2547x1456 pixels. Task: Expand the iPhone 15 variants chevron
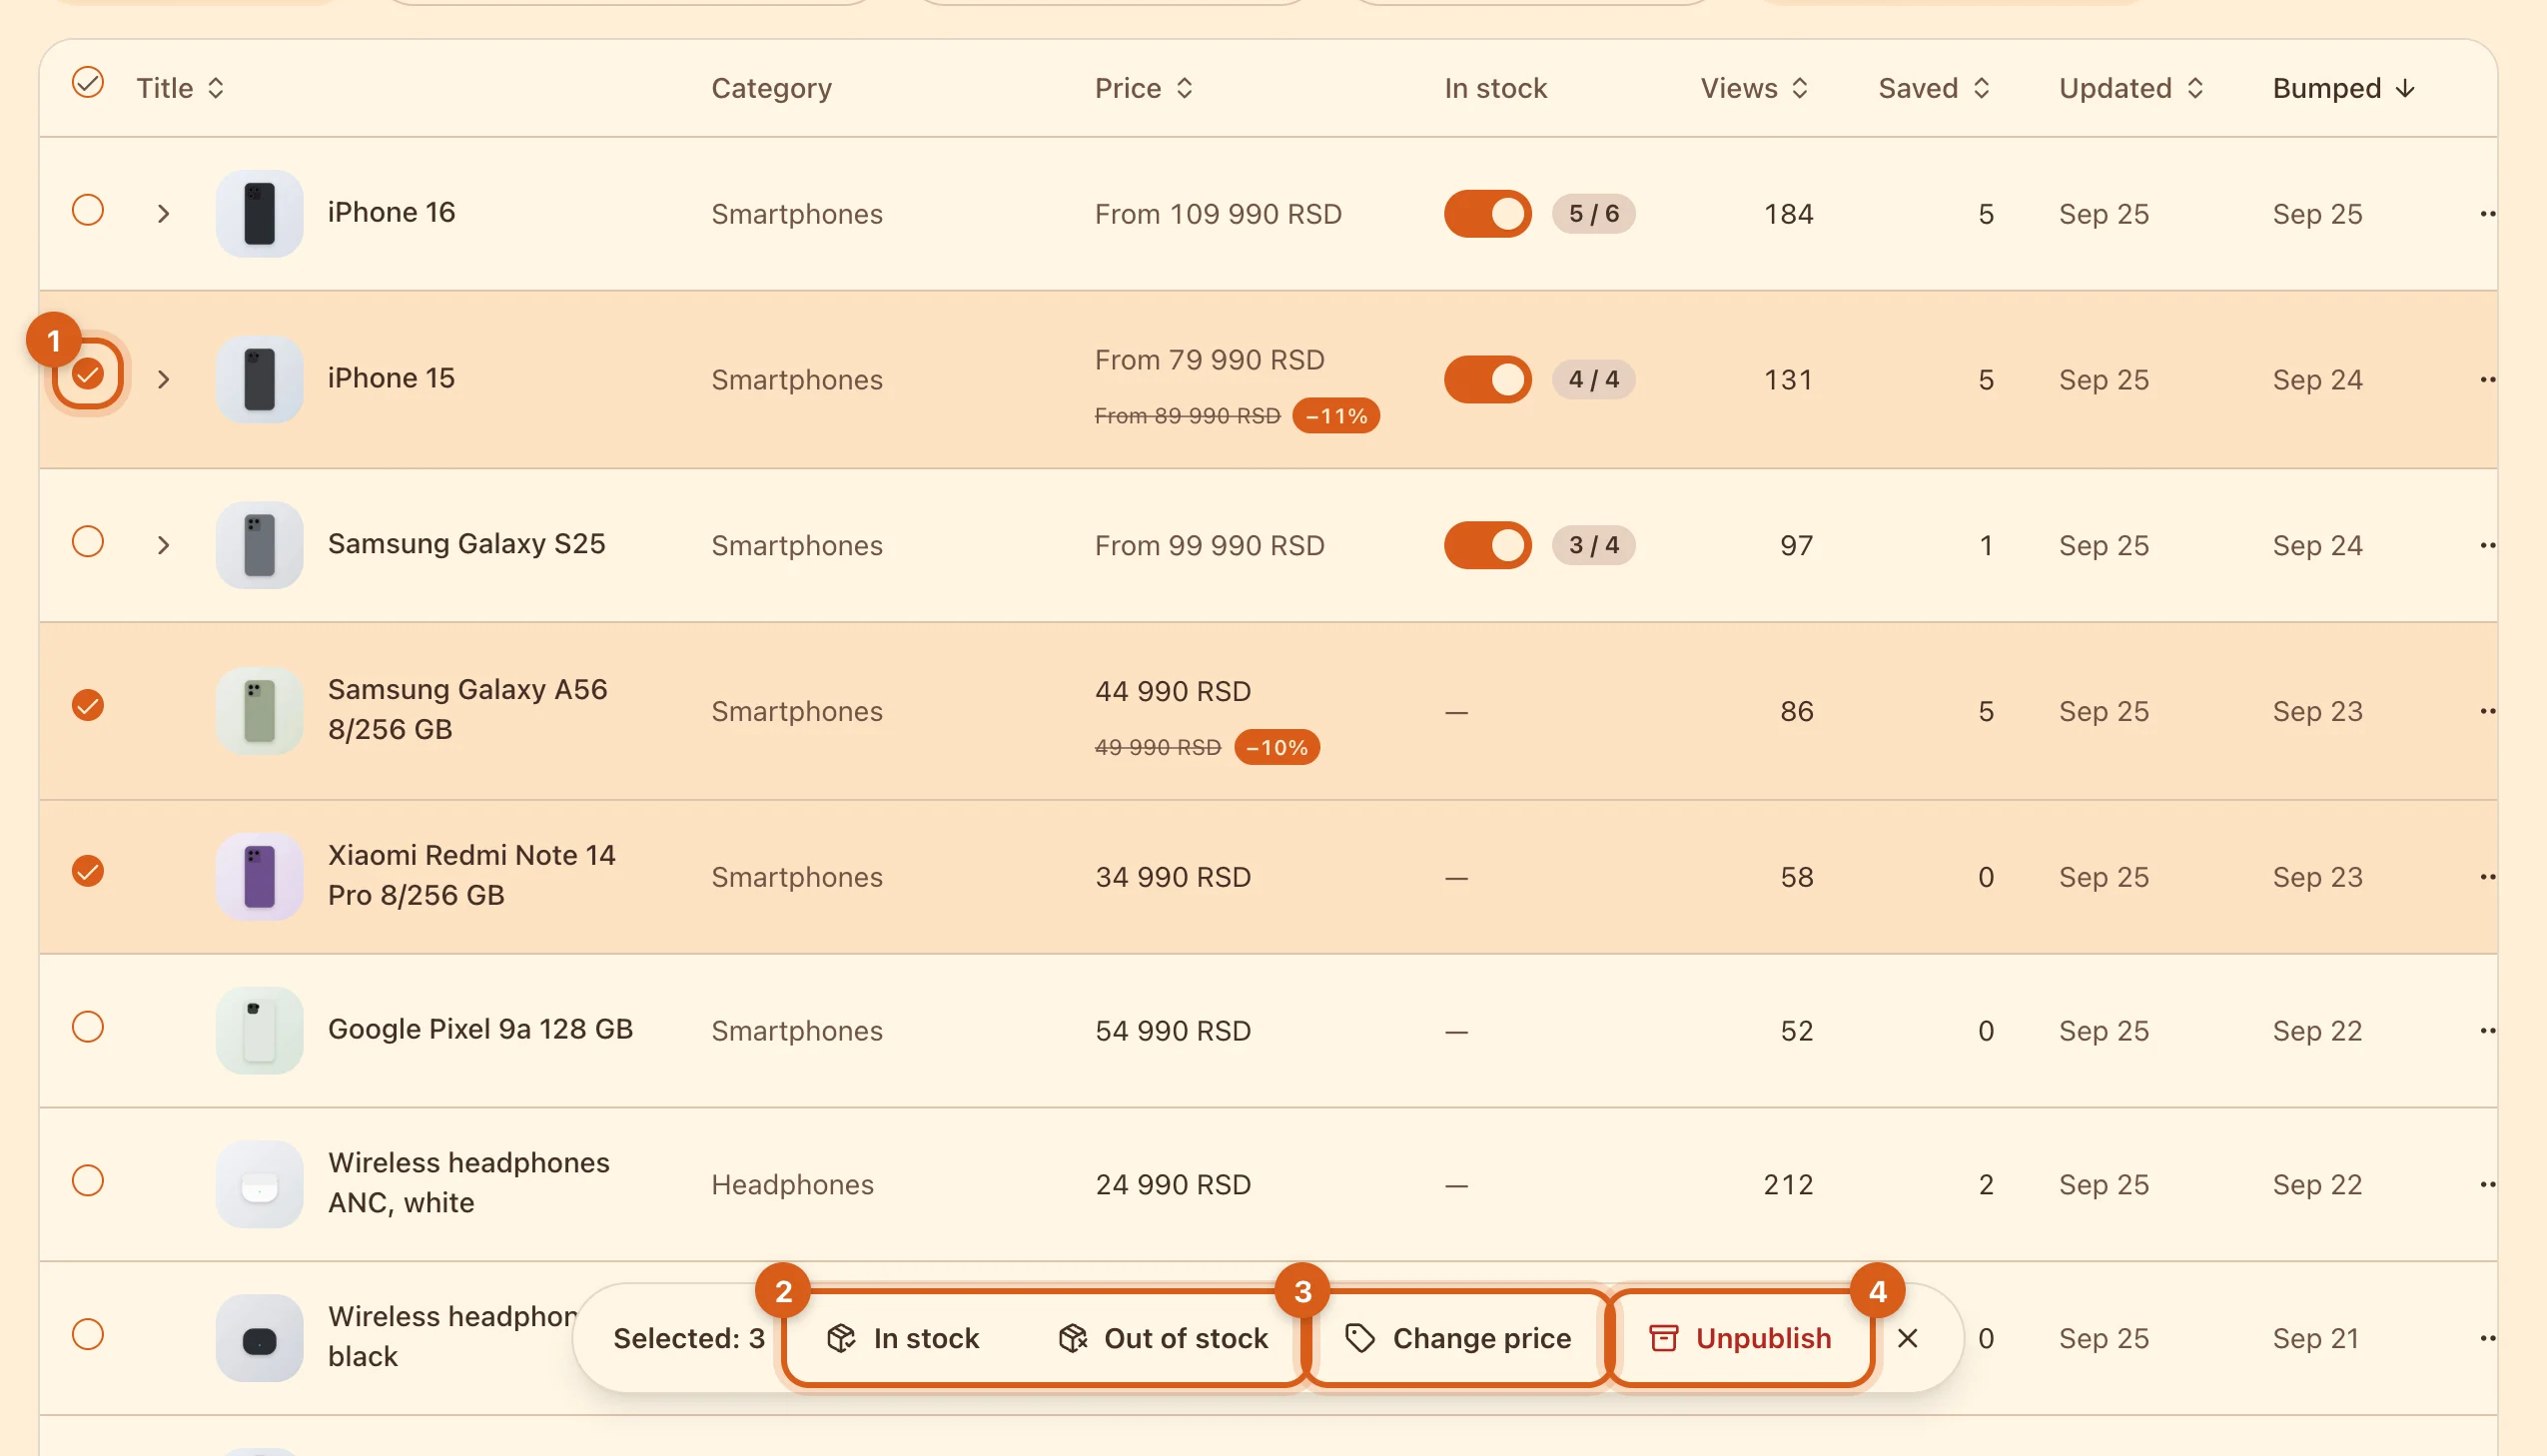point(164,380)
